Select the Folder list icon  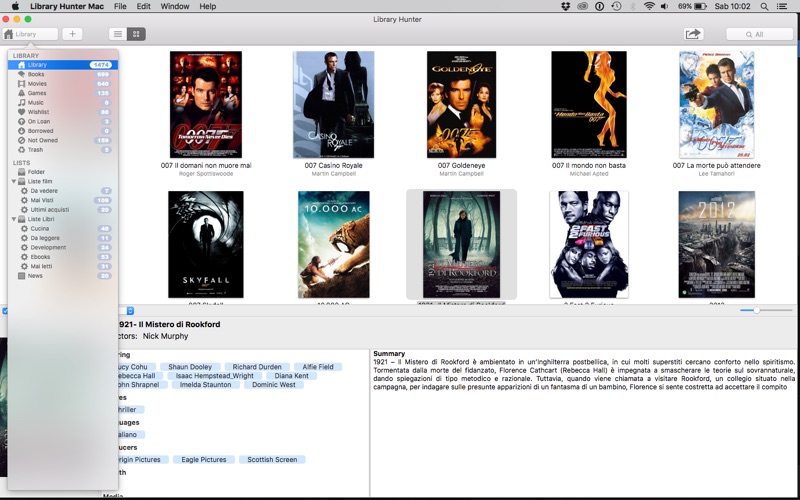pyautogui.click(x=21, y=172)
